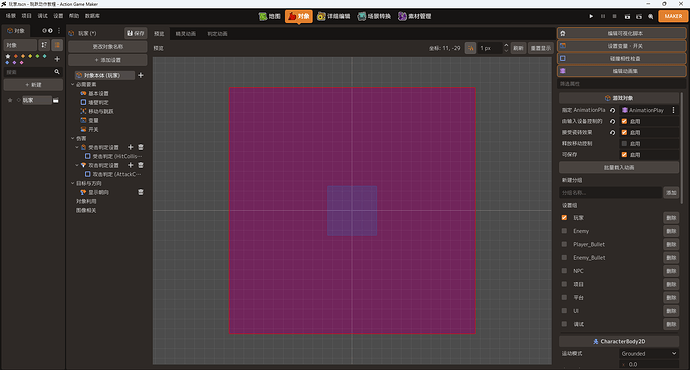Click the 更改对象名称 rename button
Screen dimensions: 690x370
[x=108, y=47]
